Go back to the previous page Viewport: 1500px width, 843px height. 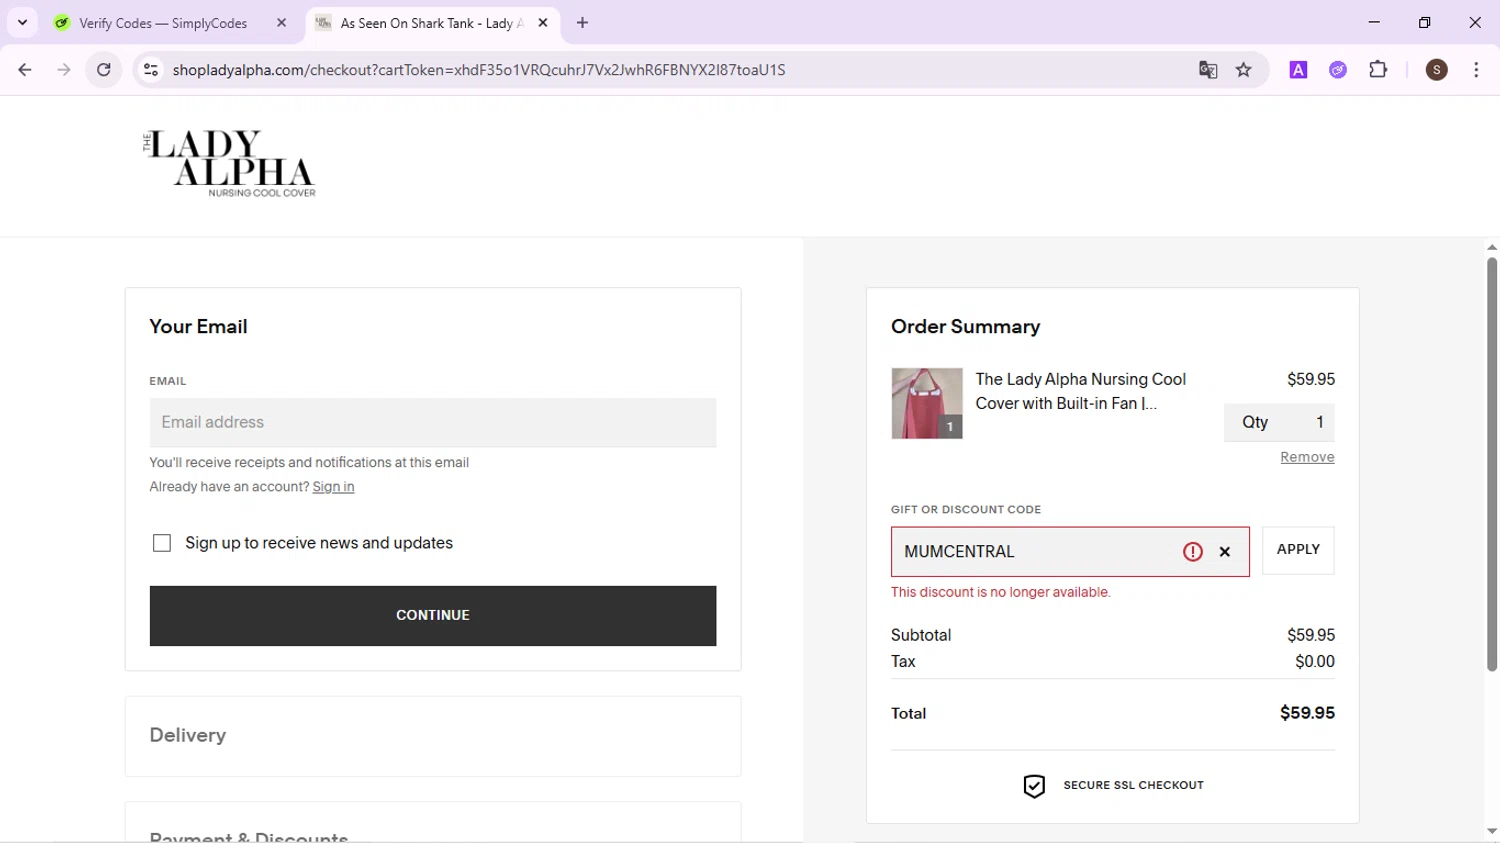[25, 70]
